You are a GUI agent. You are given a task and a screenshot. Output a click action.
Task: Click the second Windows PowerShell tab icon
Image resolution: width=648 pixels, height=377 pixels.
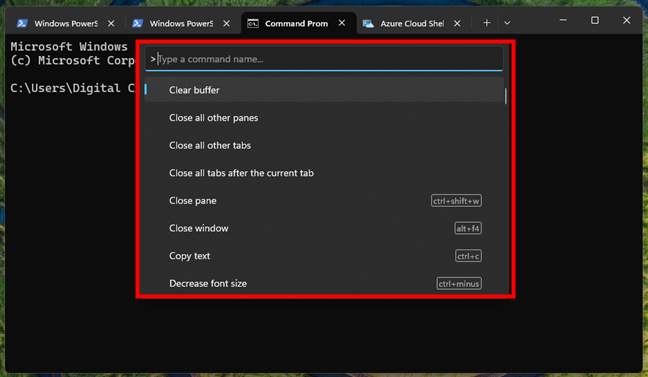point(137,24)
